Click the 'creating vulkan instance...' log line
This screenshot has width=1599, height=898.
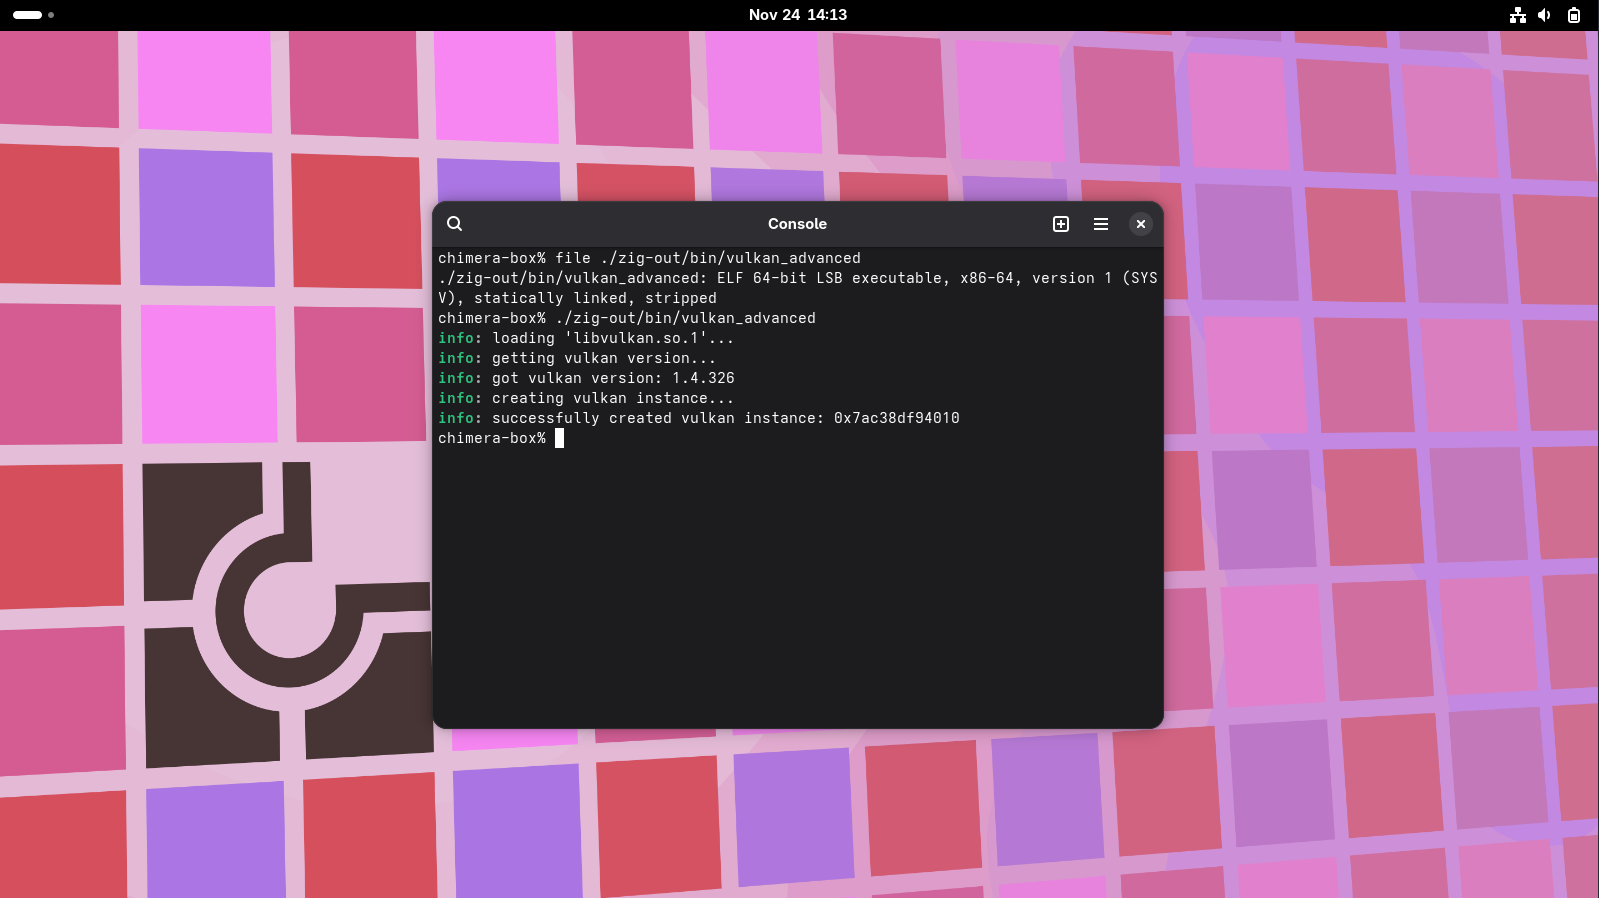pyautogui.click(x=612, y=398)
